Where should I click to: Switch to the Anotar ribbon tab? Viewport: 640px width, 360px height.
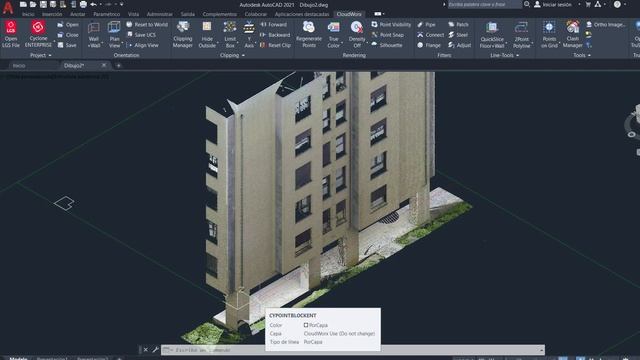(x=78, y=14)
